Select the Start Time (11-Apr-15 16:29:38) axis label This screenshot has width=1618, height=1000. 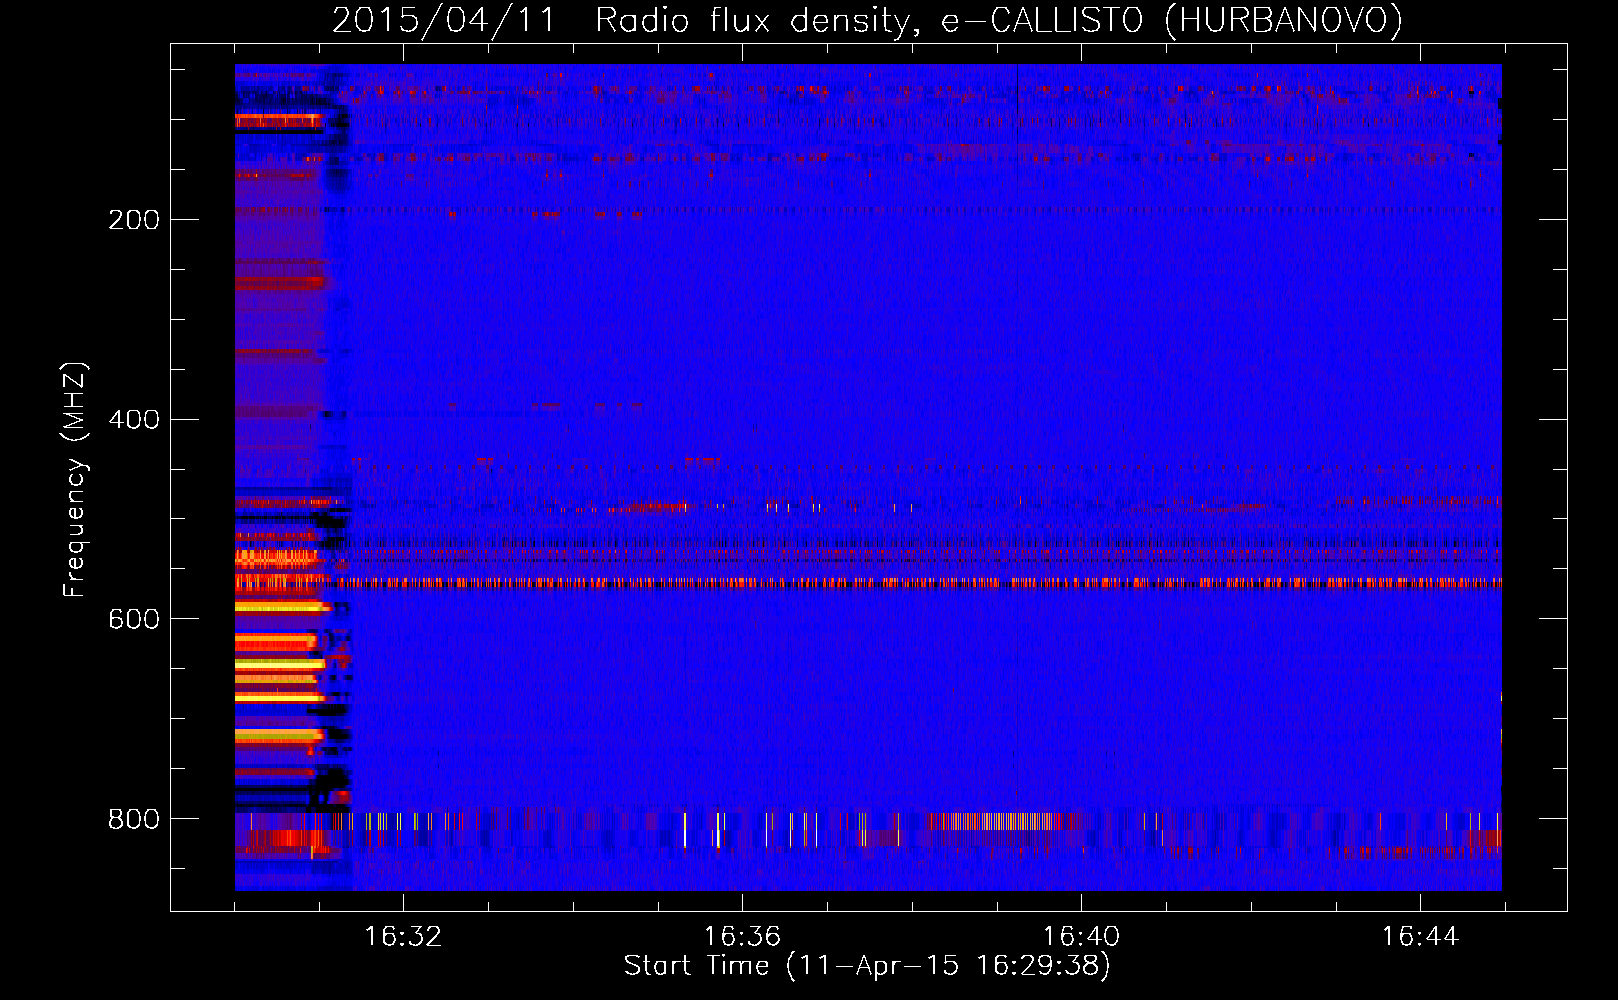click(x=867, y=966)
